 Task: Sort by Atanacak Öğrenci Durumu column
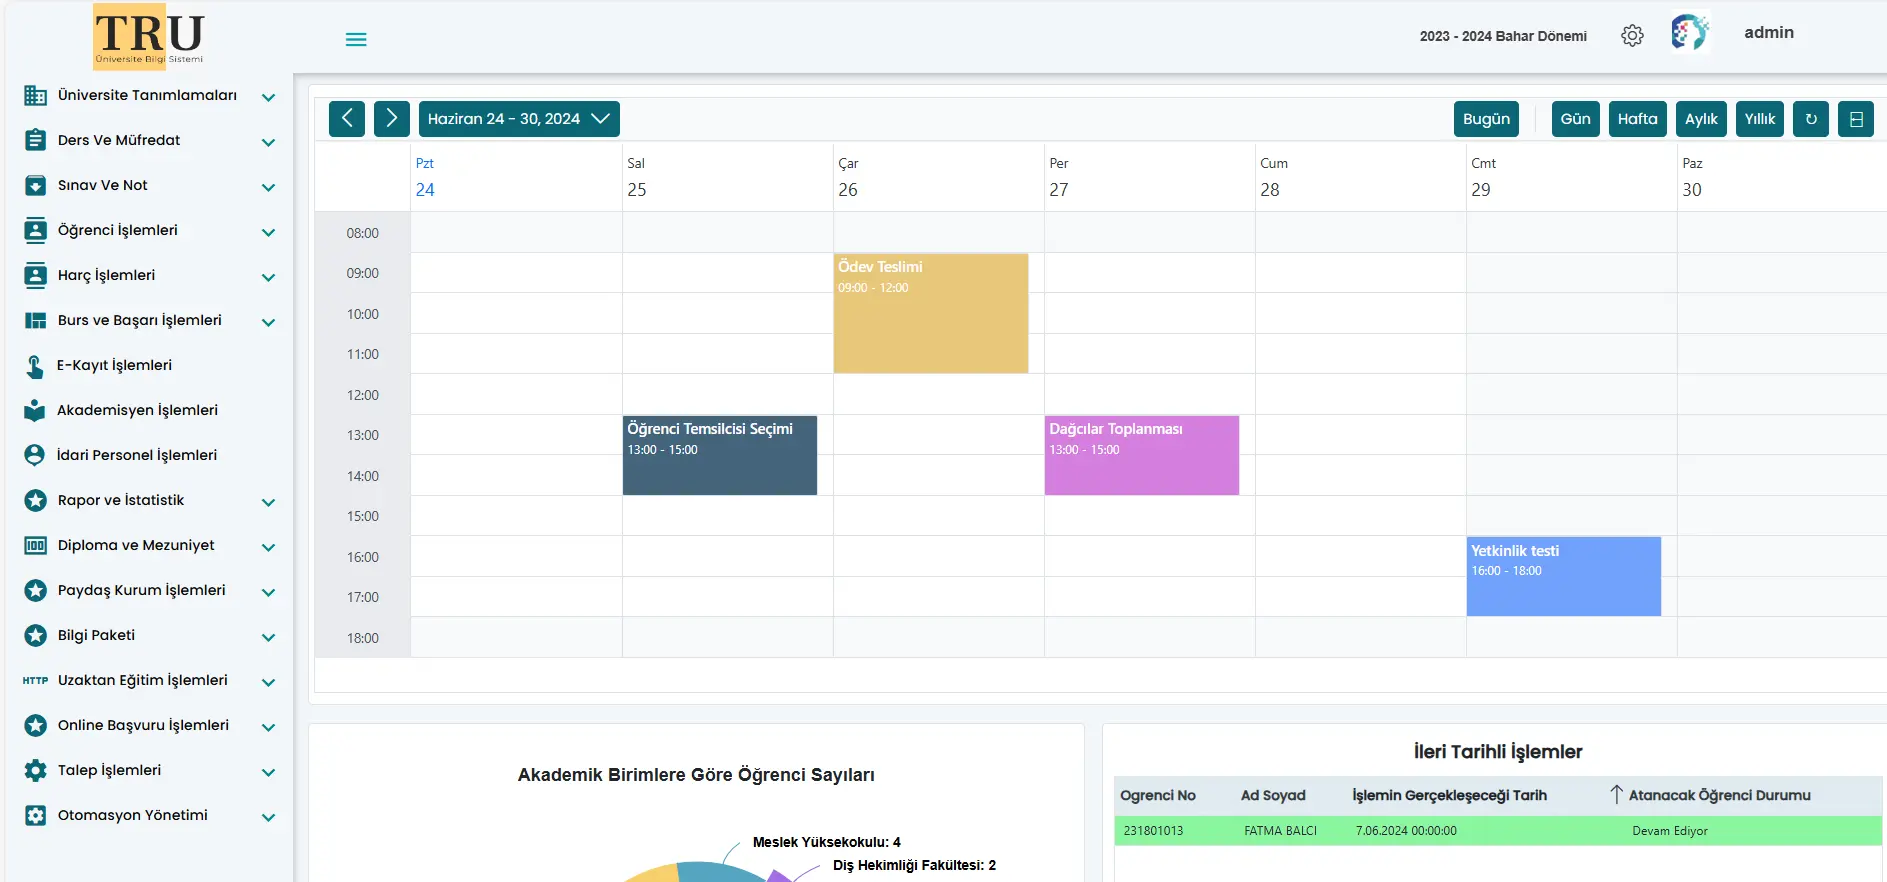tap(1718, 795)
